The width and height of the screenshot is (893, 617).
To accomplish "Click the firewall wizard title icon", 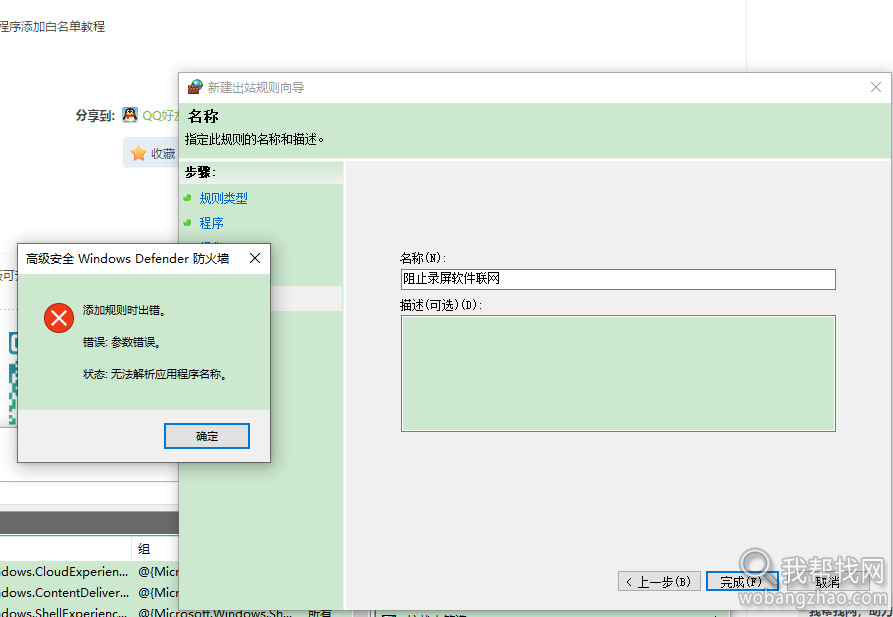I will click(195, 87).
